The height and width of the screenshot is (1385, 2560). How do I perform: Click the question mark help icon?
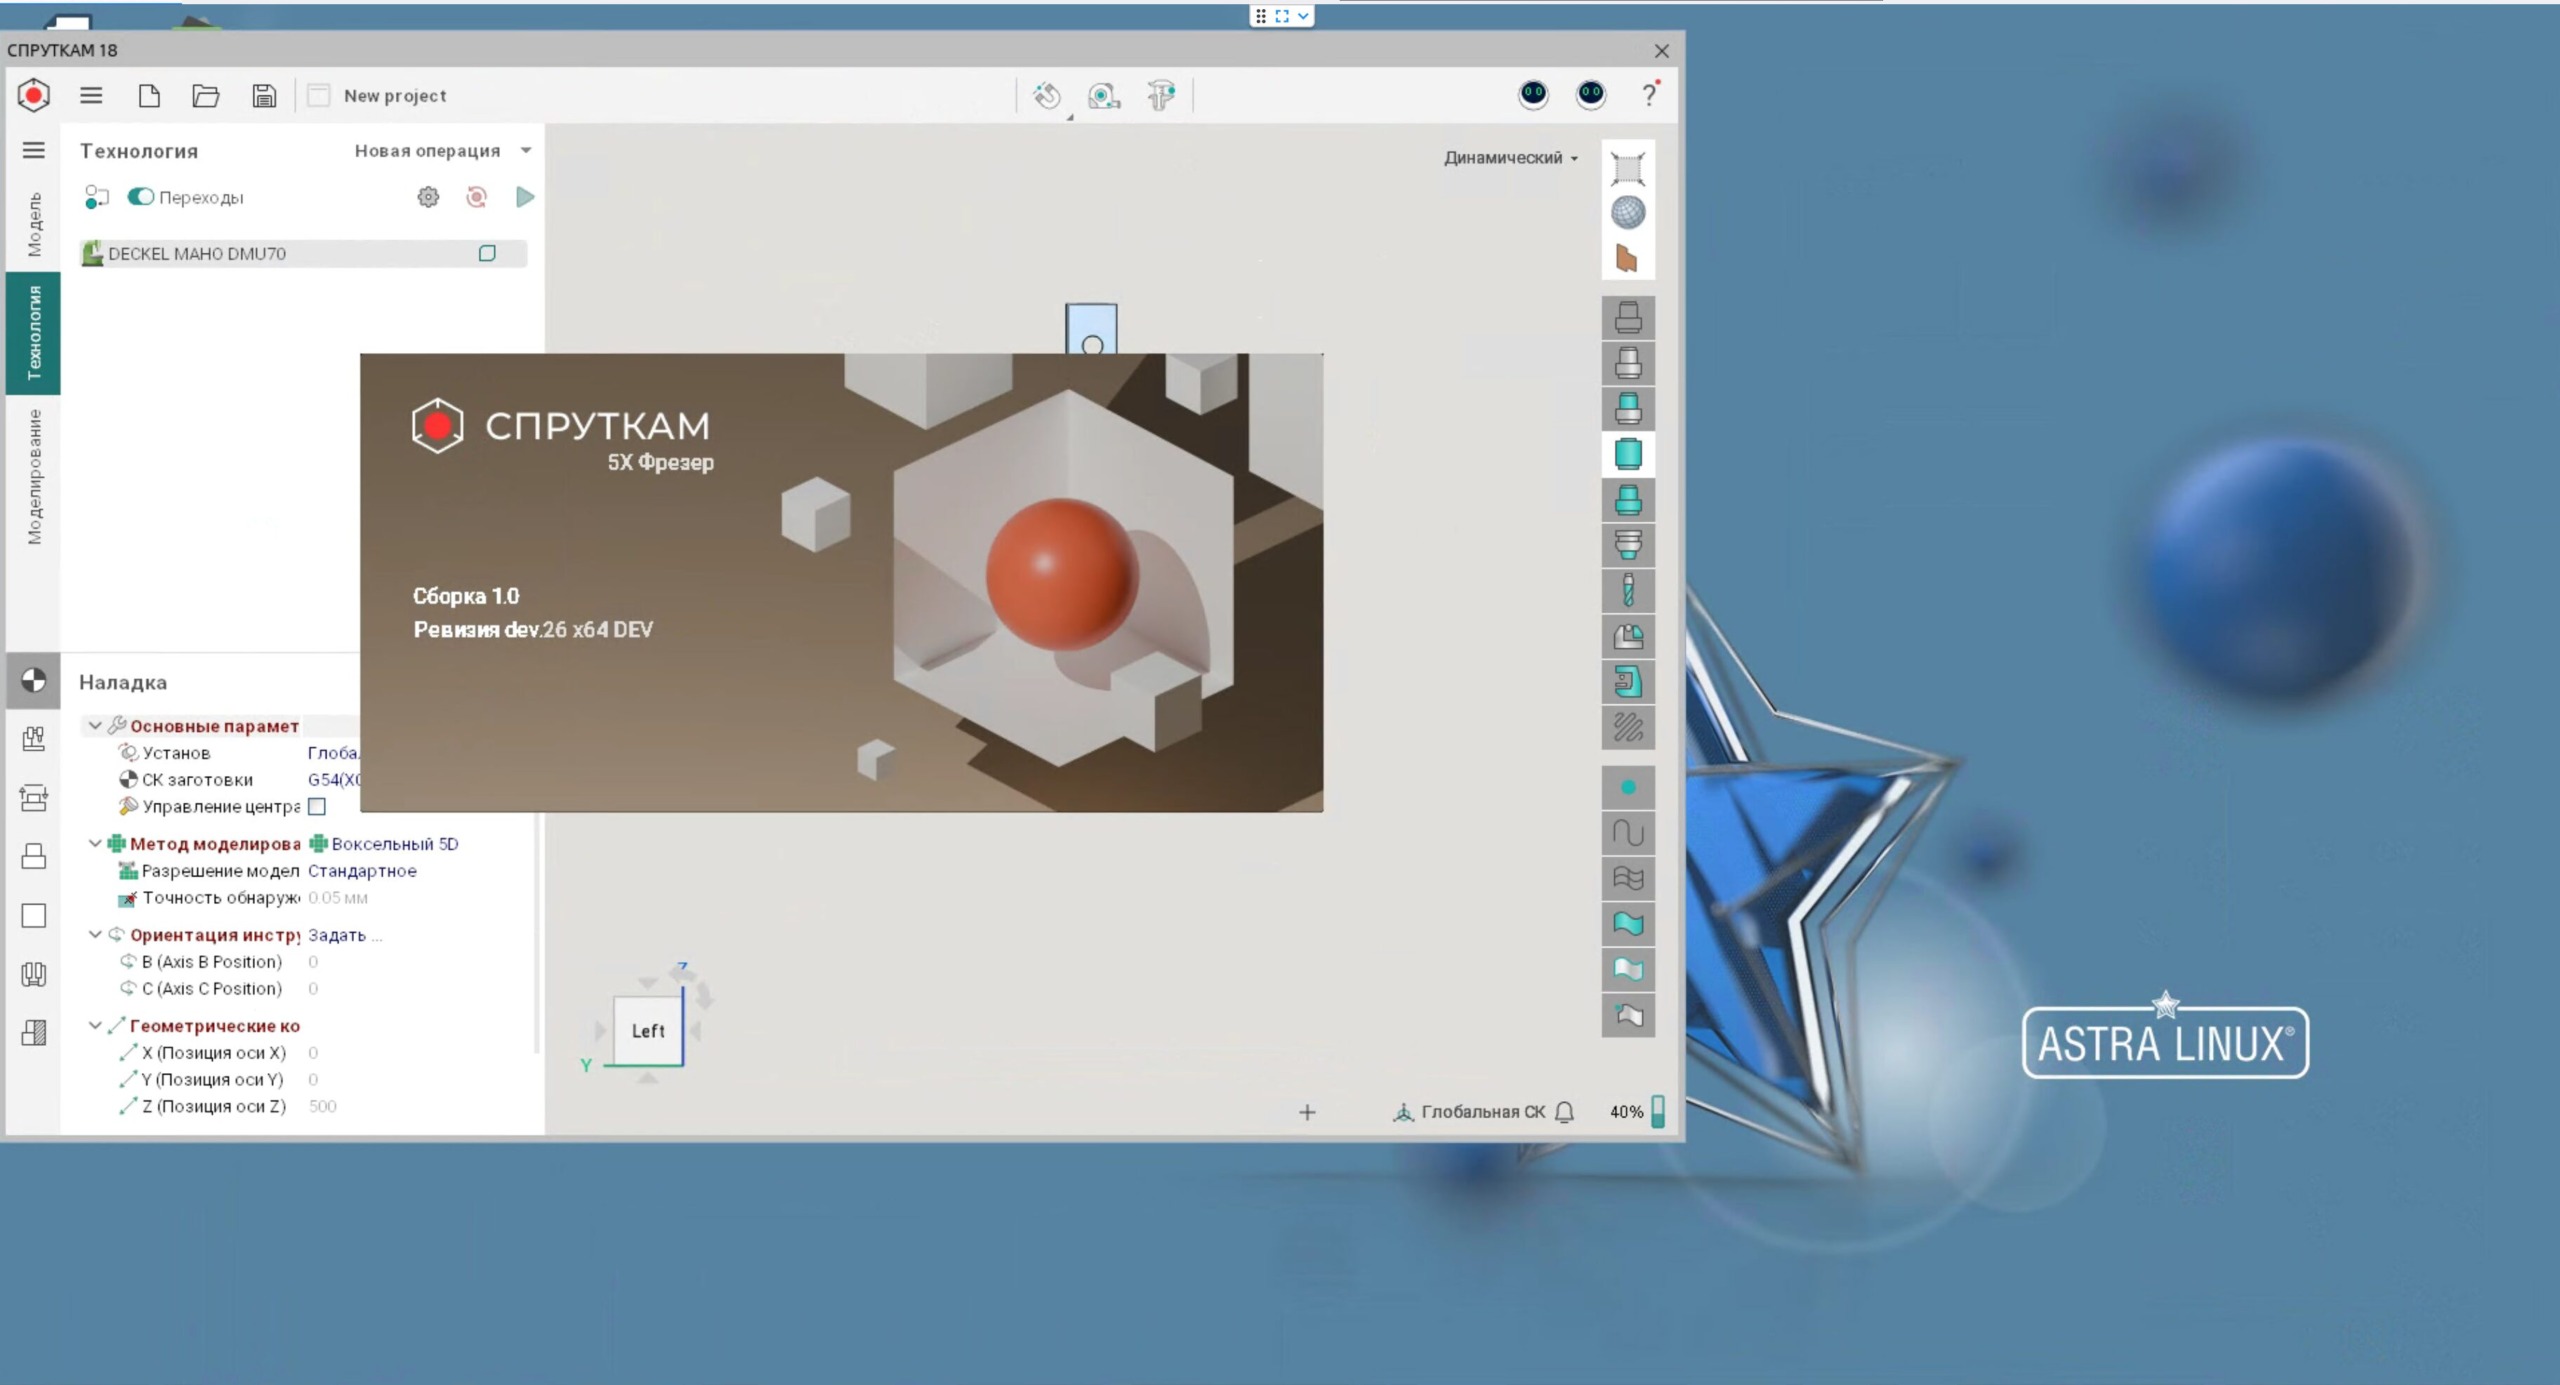[x=1649, y=95]
